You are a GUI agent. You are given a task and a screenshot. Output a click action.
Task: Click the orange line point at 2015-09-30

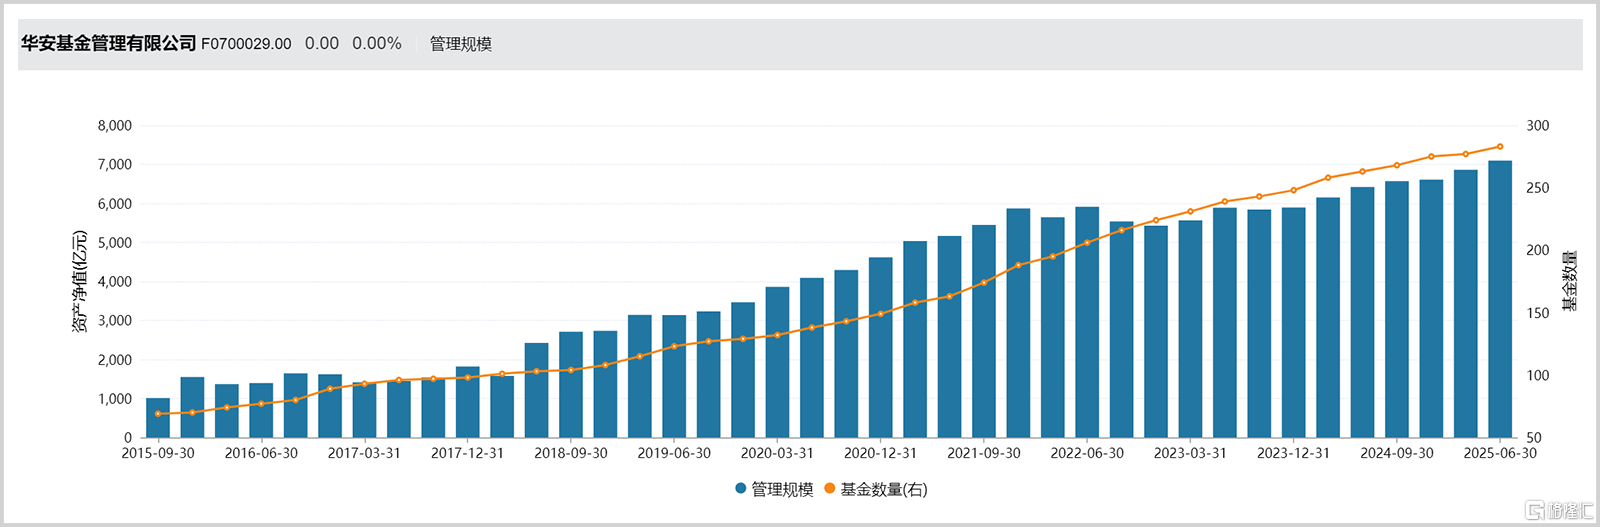158,414
